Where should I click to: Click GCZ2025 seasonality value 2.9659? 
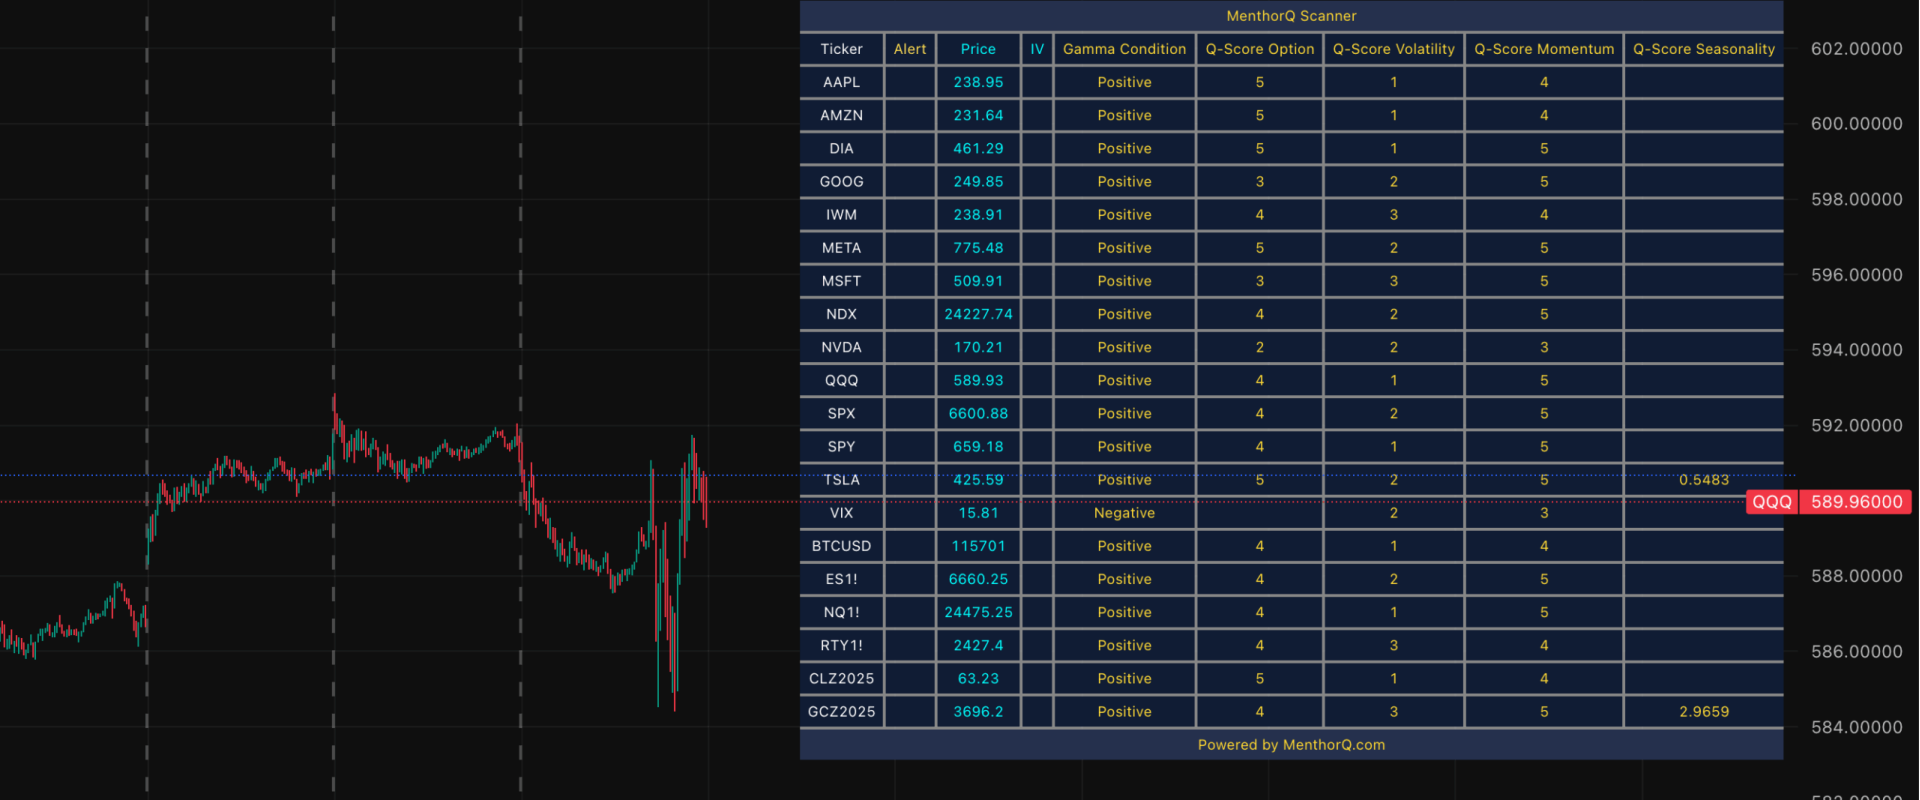1704,711
